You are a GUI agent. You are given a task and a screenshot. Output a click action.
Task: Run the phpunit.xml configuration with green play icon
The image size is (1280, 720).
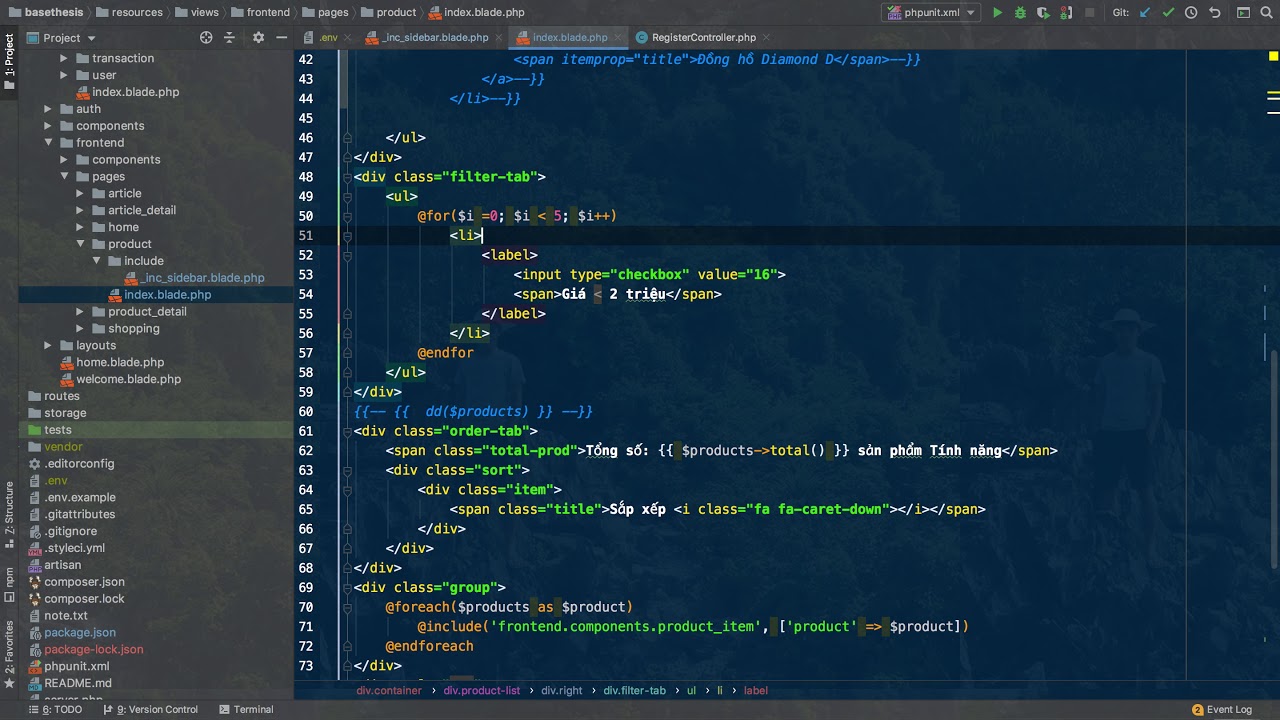point(997,13)
